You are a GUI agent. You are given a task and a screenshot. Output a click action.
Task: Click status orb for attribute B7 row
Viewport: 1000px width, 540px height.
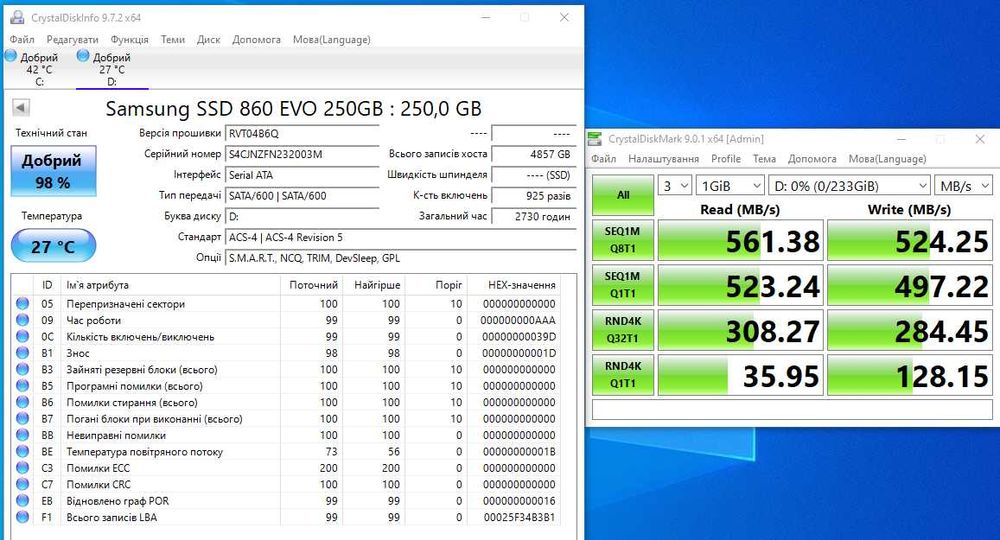(23, 419)
